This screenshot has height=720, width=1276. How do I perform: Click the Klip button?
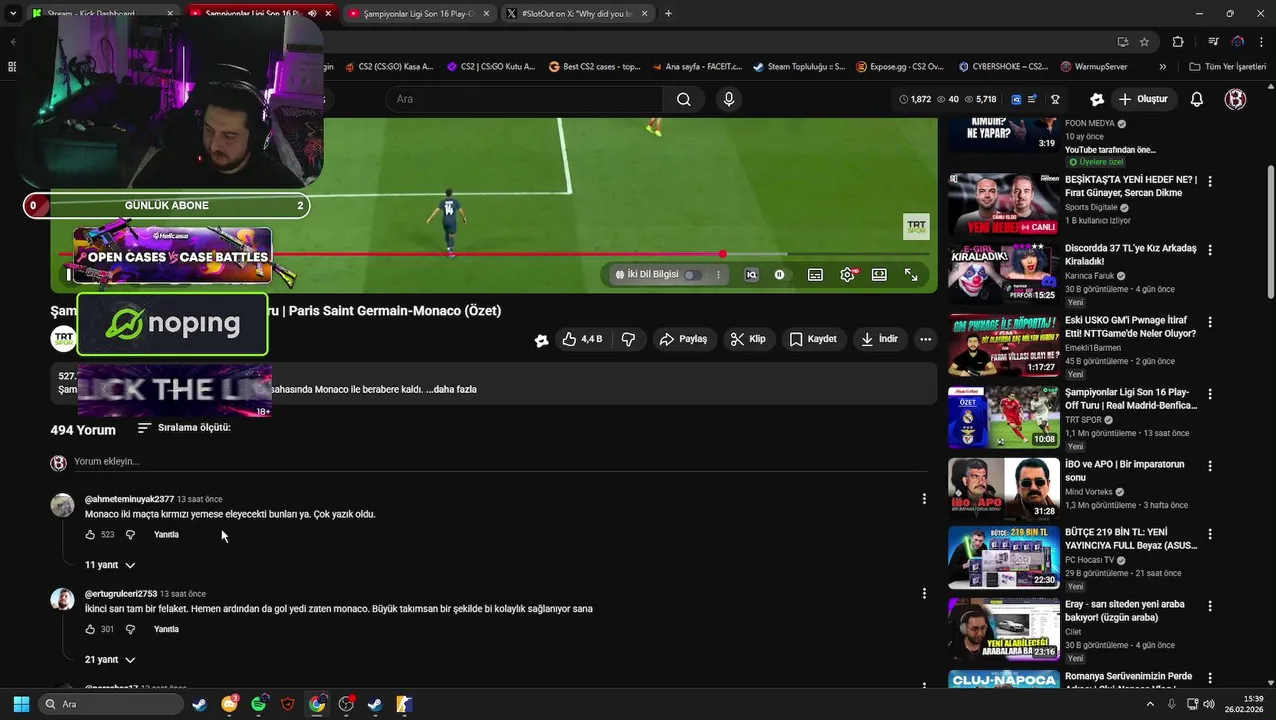pos(748,339)
